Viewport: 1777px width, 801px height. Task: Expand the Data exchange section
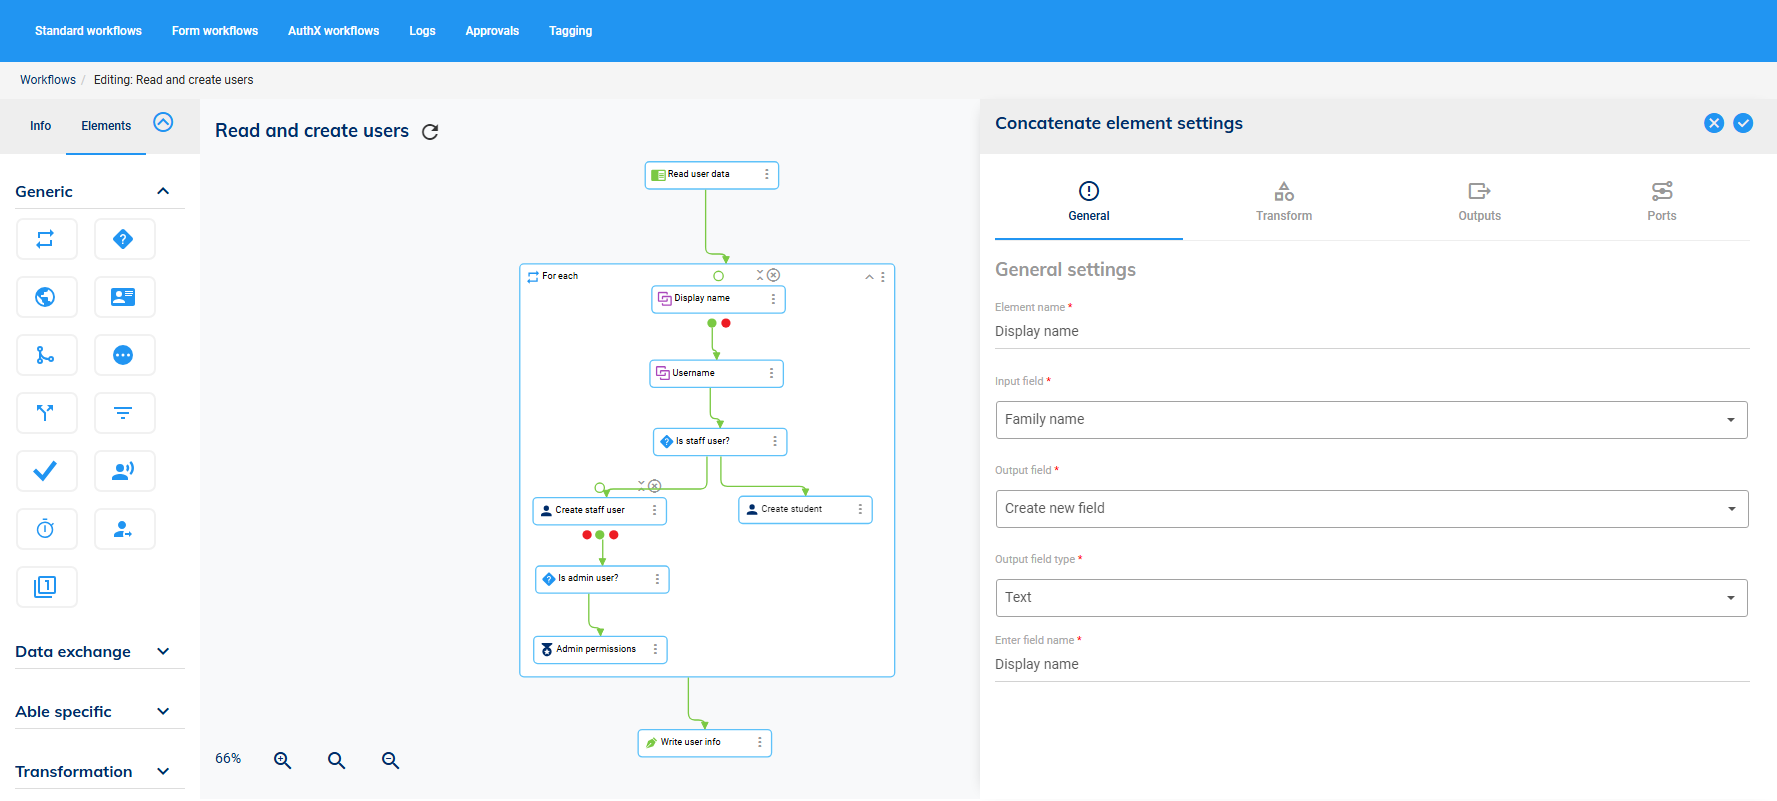pyautogui.click(x=163, y=652)
